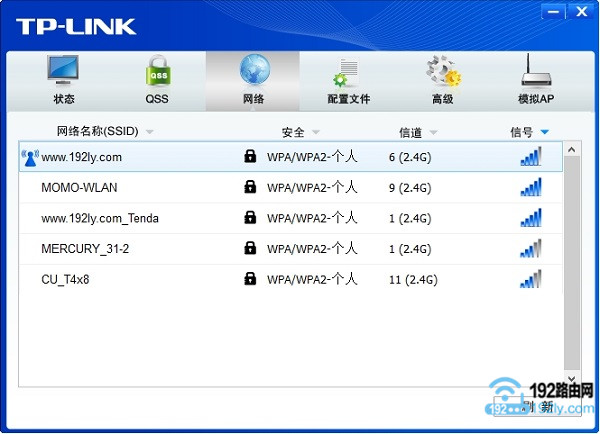
Task: Click the 安全 column header text
Action: [293, 132]
